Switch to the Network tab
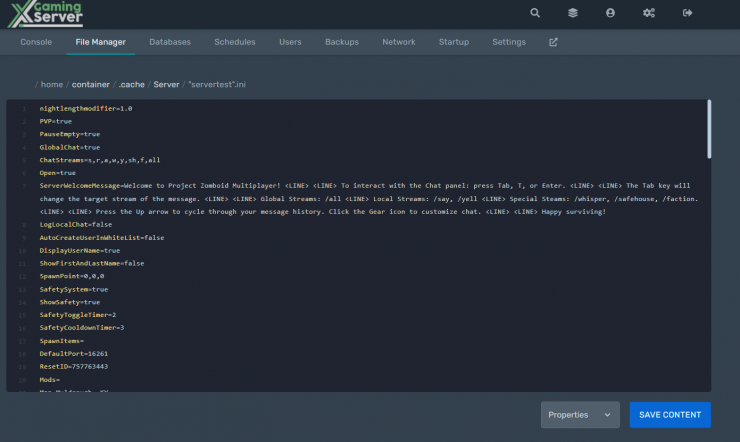 (398, 43)
